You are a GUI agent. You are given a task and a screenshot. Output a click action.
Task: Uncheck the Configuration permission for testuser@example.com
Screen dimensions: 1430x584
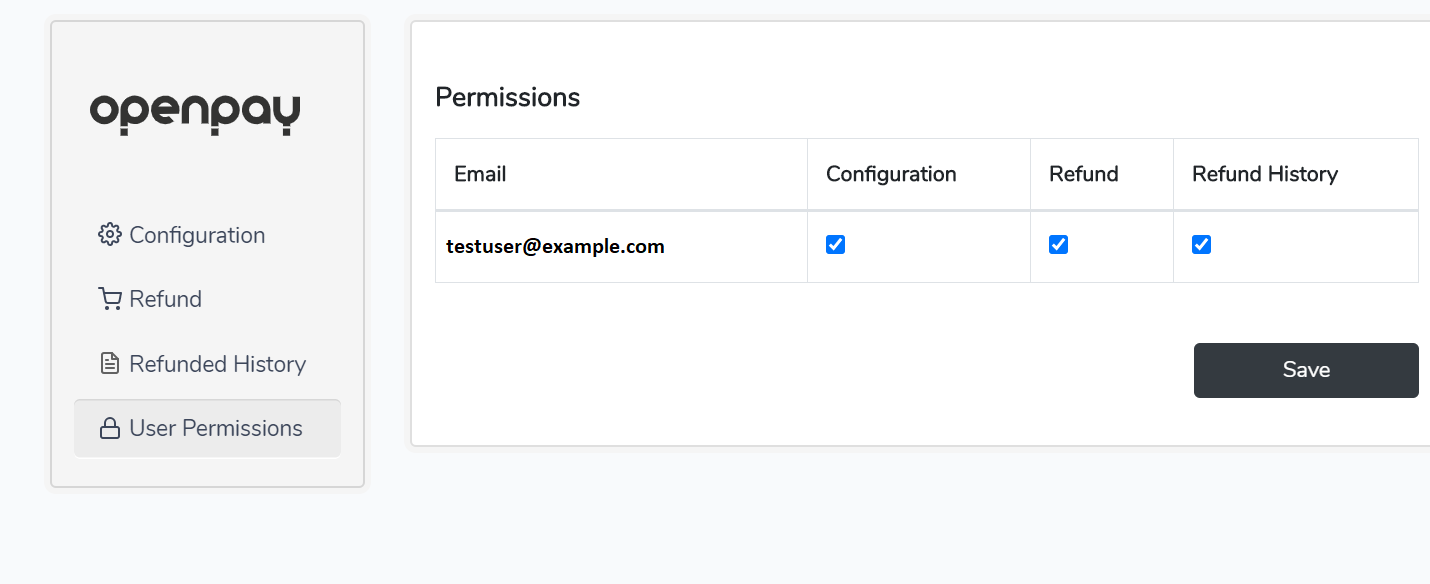(836, 245)
